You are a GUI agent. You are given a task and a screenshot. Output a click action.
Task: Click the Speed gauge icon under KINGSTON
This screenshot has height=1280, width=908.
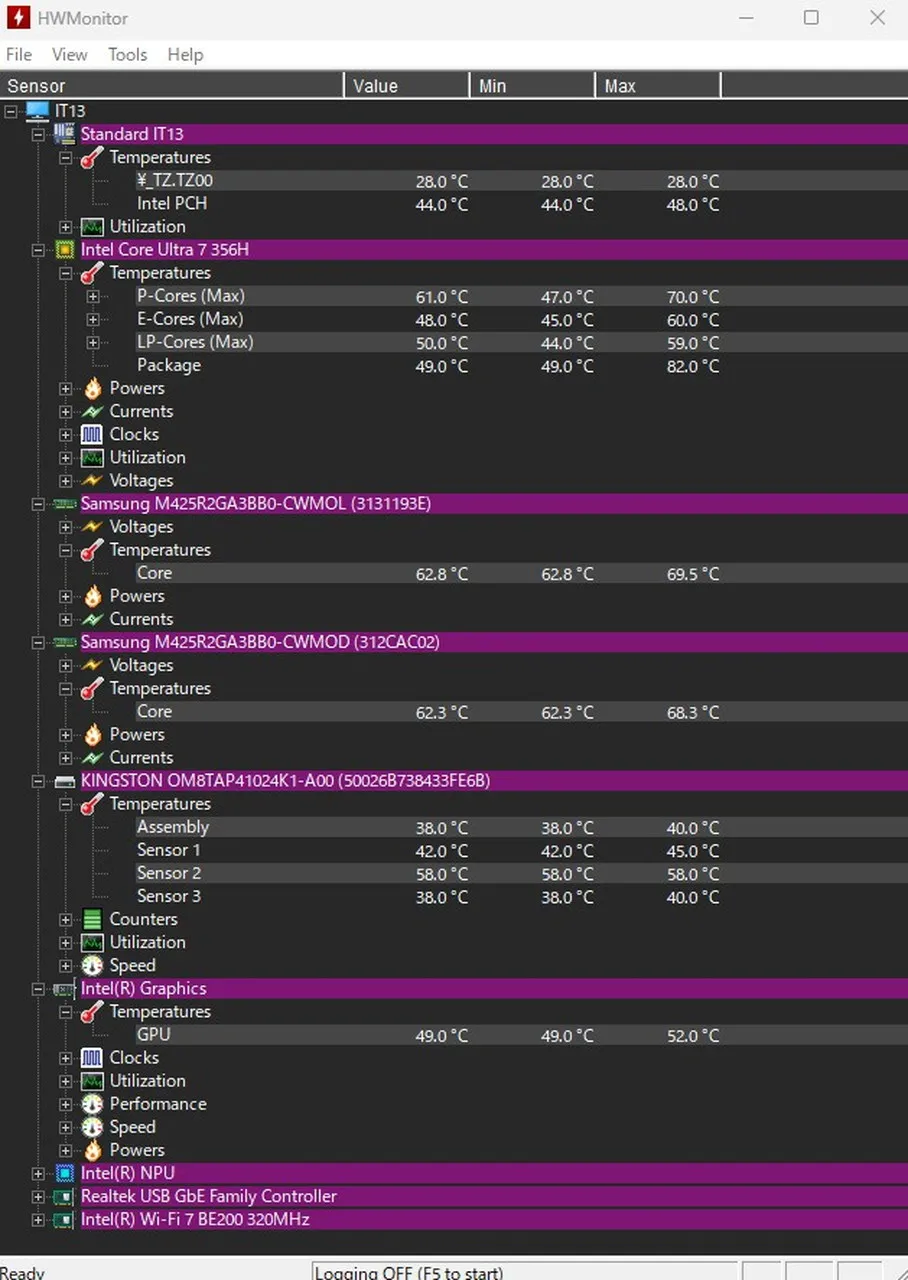92,966
